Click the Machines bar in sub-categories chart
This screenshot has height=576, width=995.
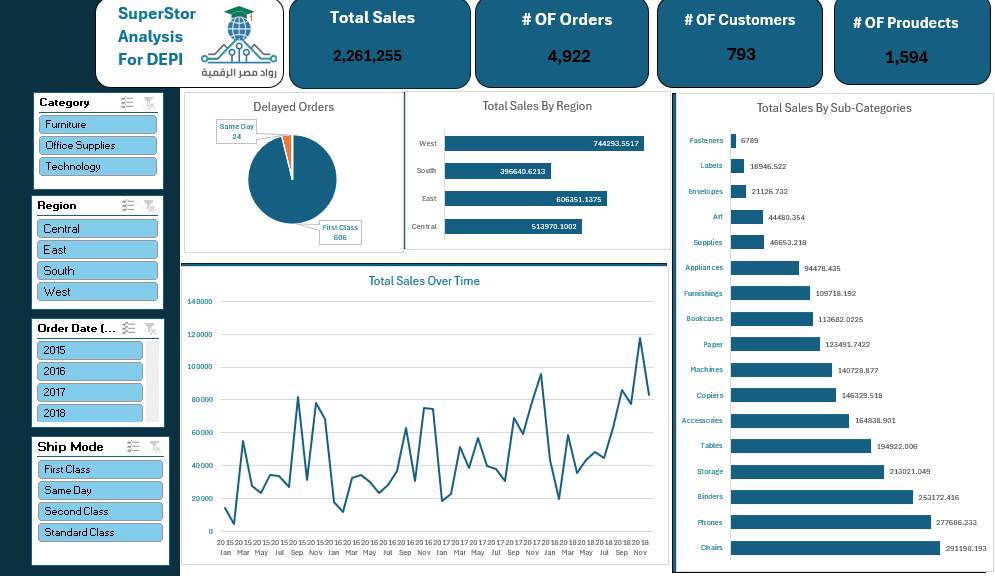point(781,370)
